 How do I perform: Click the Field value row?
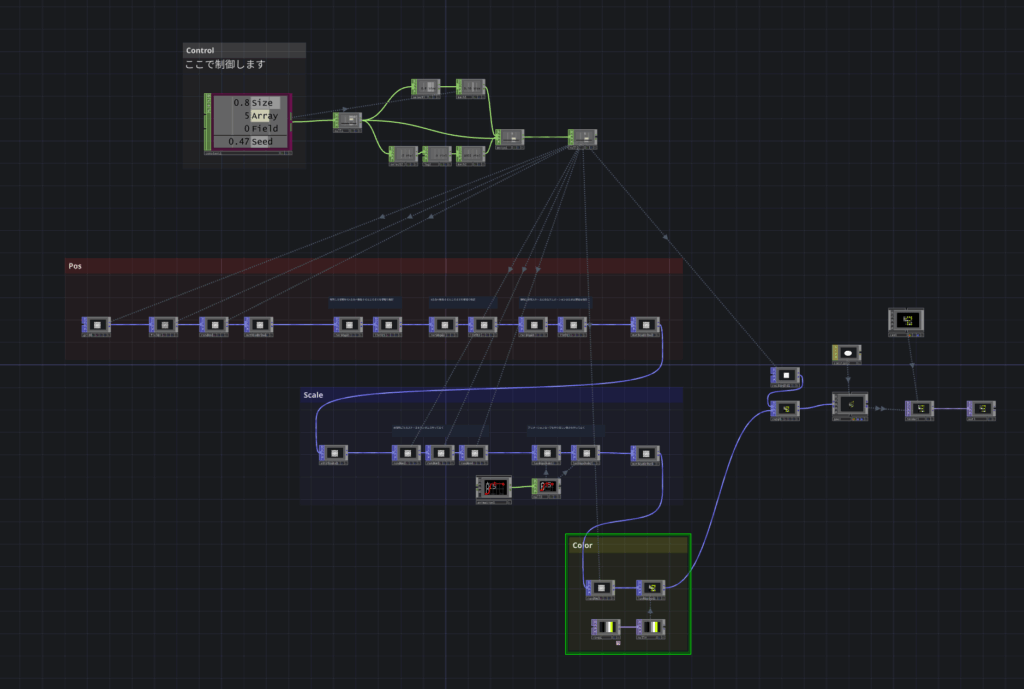[249, 129]
